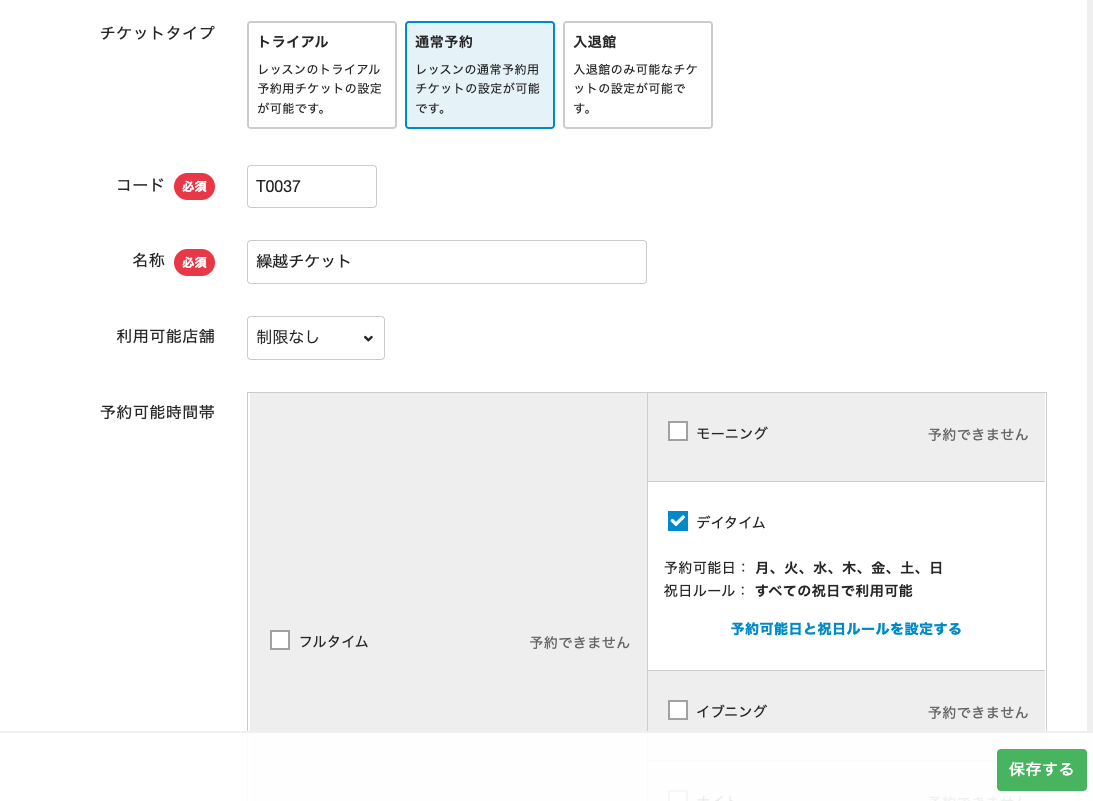Click the デイタイム label text
The height and width of the screenshot is (801, 1093).
pyautogui.click(x=730, y=522)
